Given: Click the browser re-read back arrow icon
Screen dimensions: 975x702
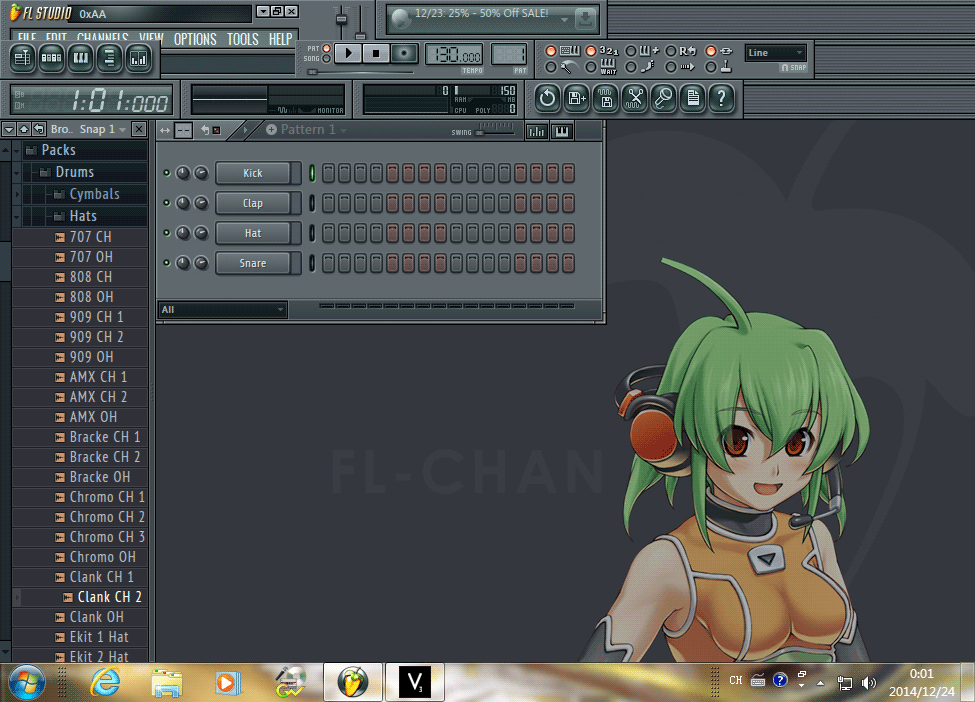Looking at the screenshot, I should [x=39, y=129].
